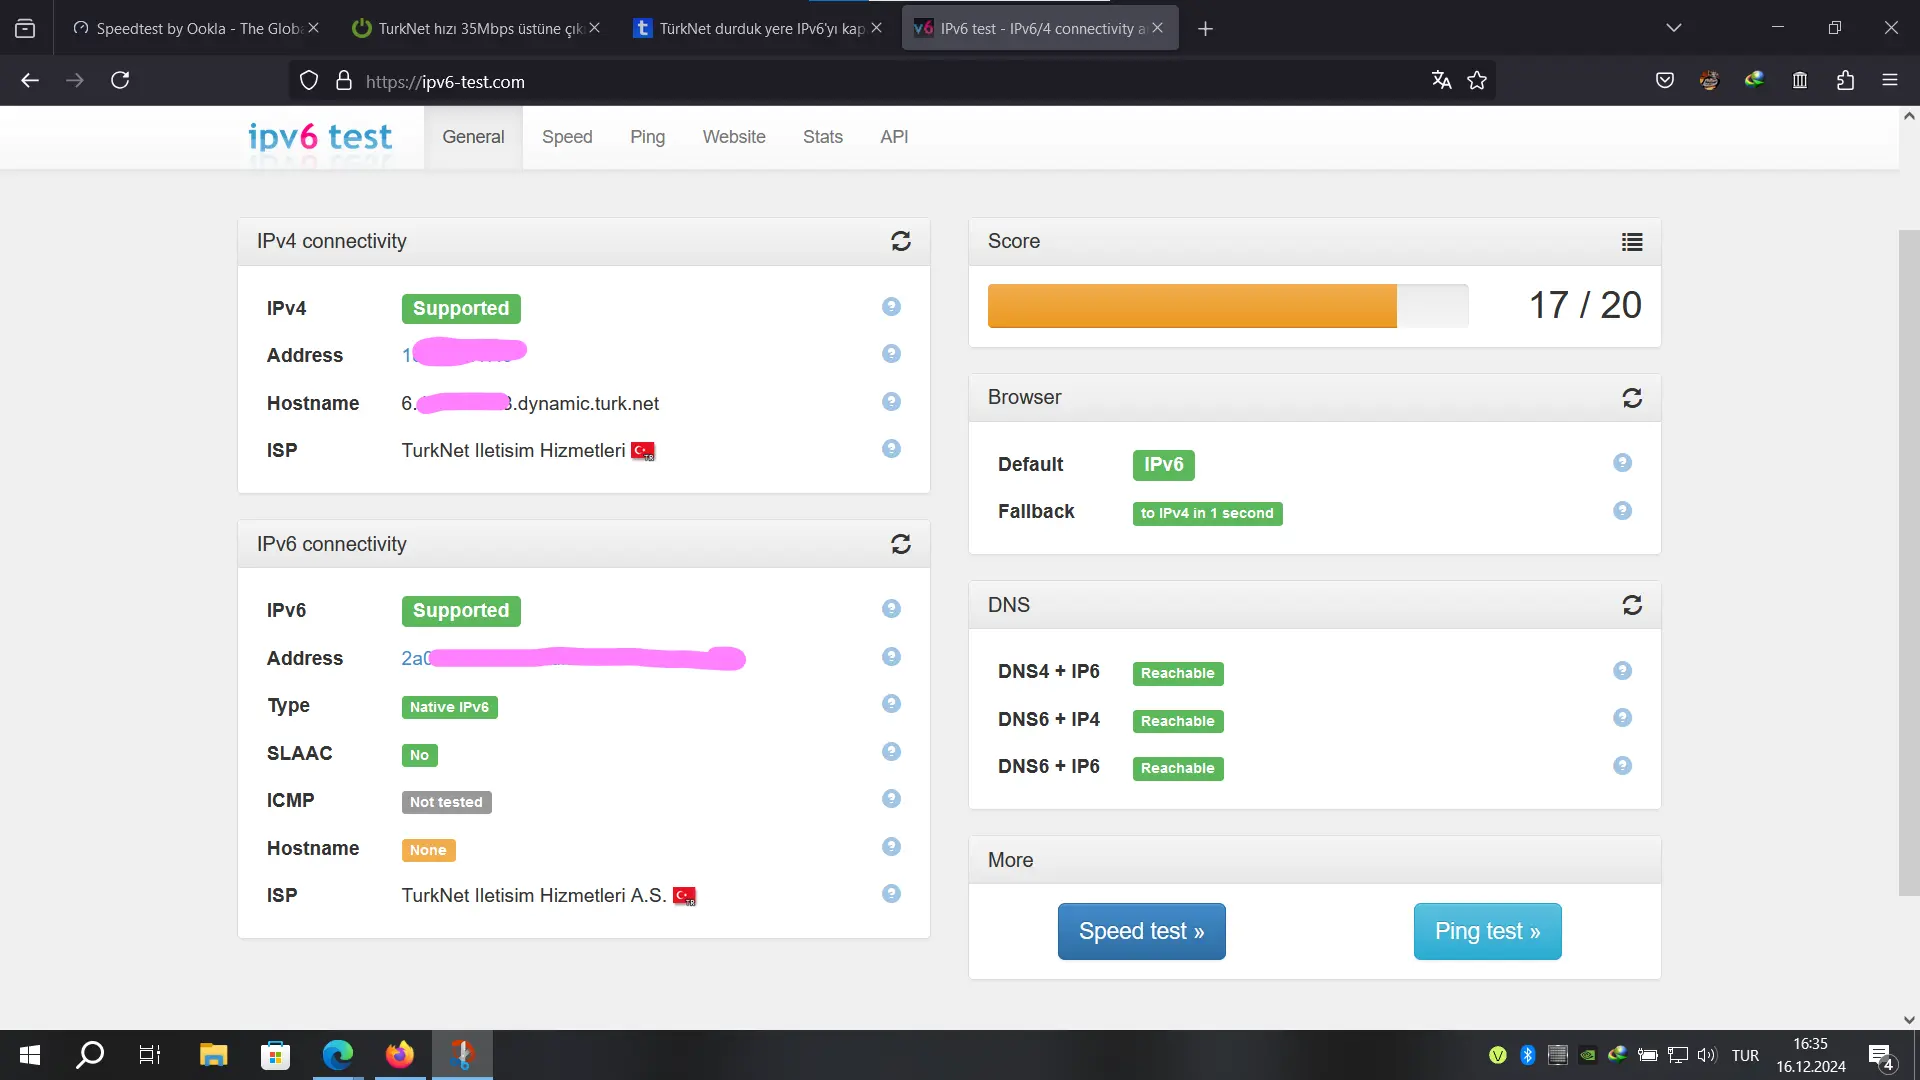Image resolution: width=1920 pixels, height=1080 pixels.
Task: Click the page vertical scrollbar
Action: point(1909,563)
